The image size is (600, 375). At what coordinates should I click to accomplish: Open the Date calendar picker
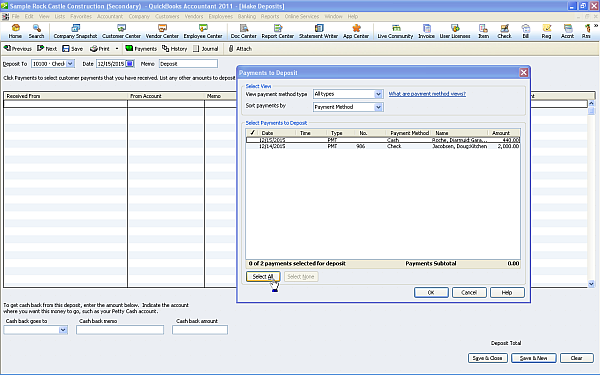click(130, 64)
